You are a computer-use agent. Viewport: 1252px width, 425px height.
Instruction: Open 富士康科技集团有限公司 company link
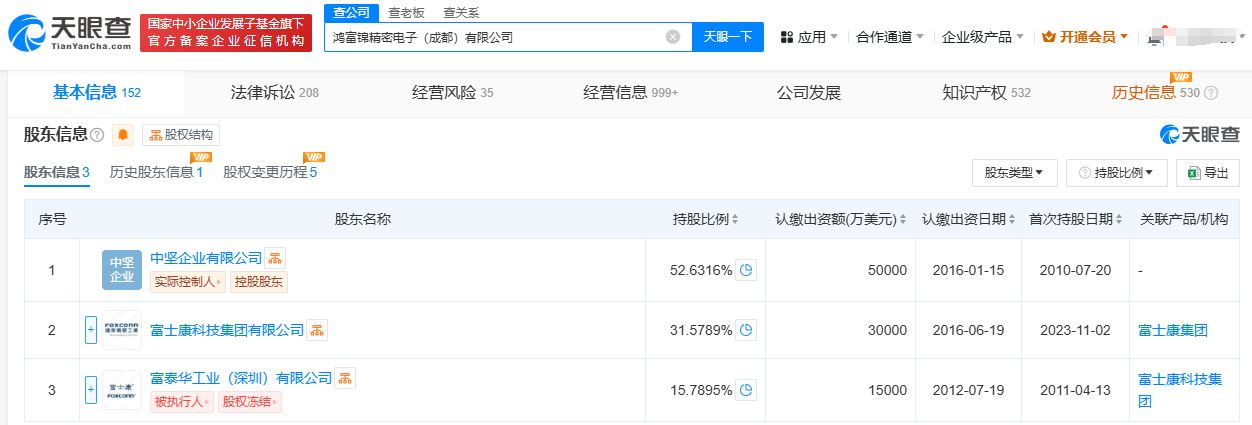[227, 330]
